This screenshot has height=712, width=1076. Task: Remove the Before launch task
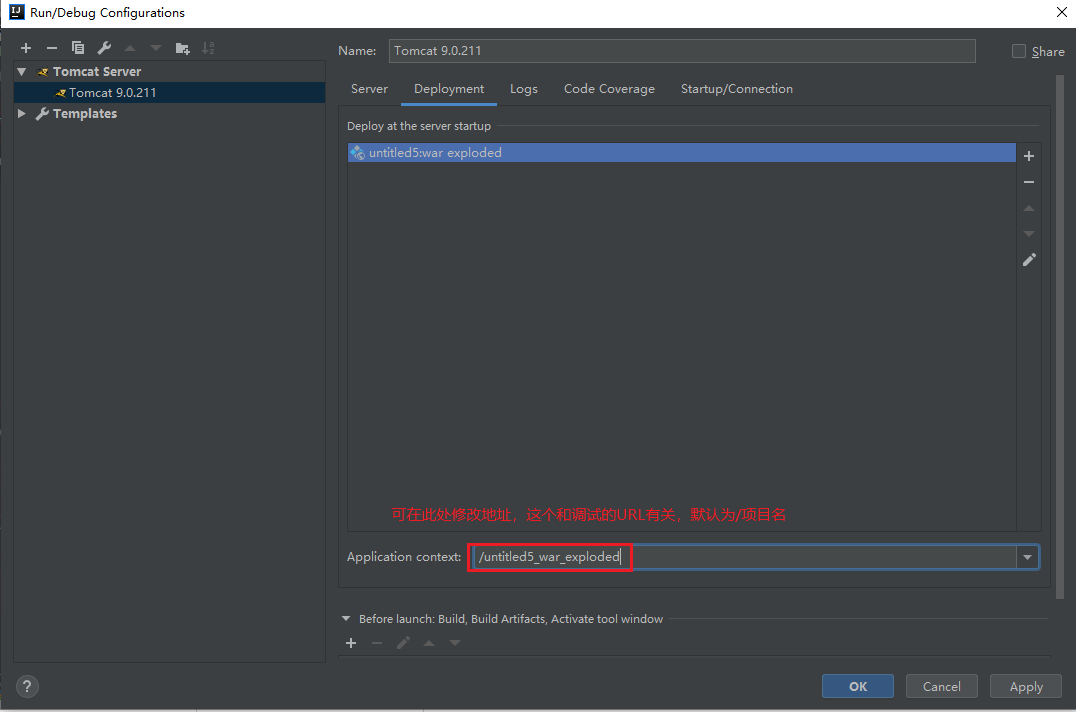(377, 643)
